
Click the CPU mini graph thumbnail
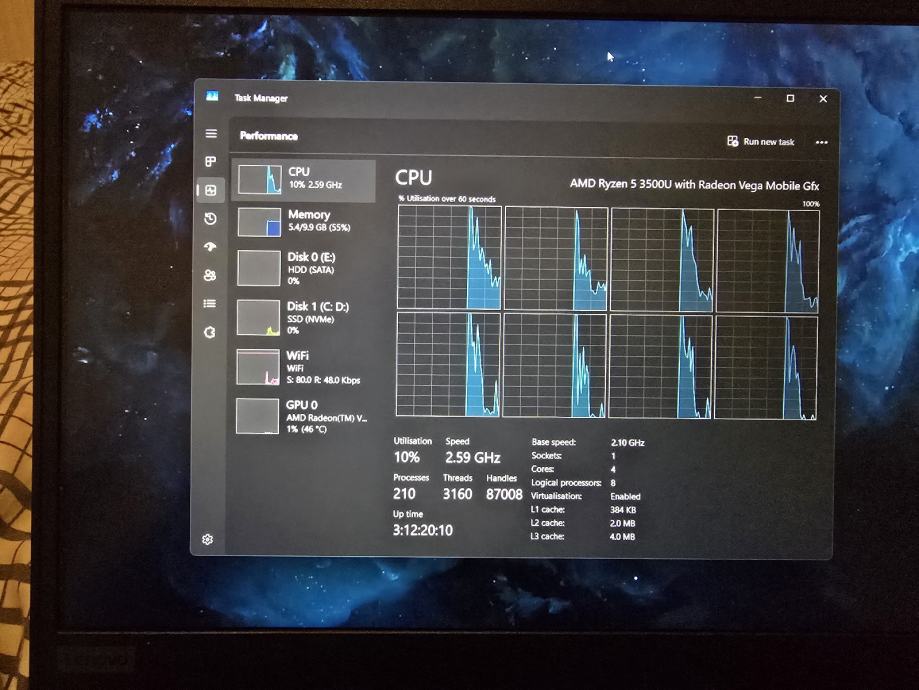click(x=260, y=179)
